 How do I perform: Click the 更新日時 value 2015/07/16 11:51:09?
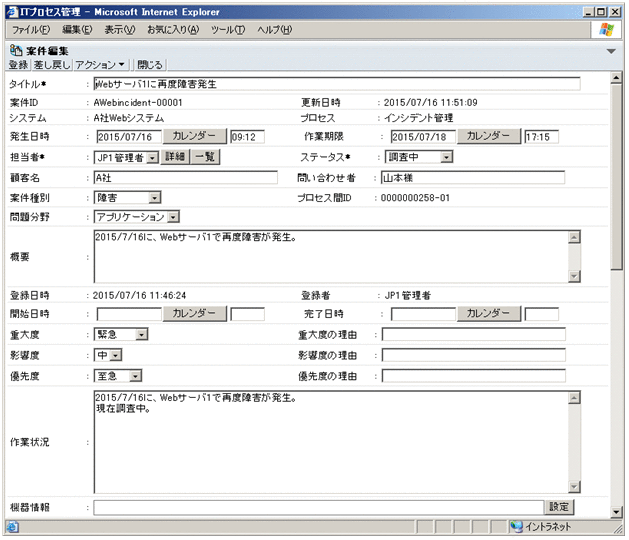point(430,103)
